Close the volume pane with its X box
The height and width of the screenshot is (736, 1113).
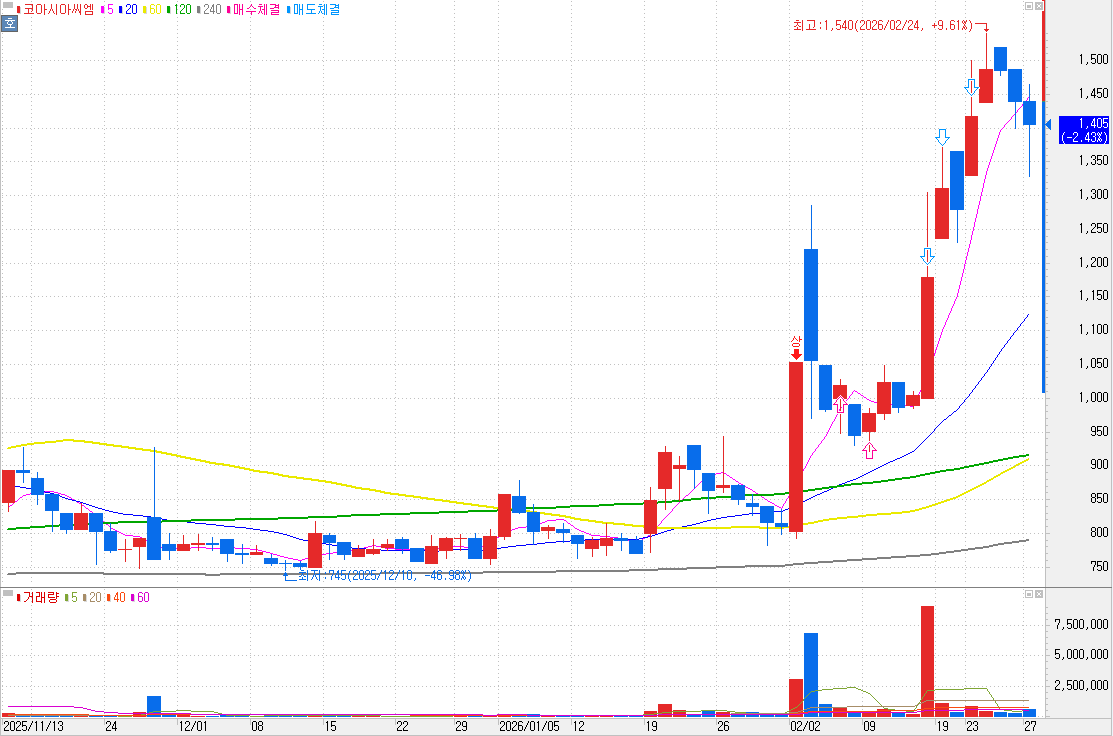(x=1039, y=595)
